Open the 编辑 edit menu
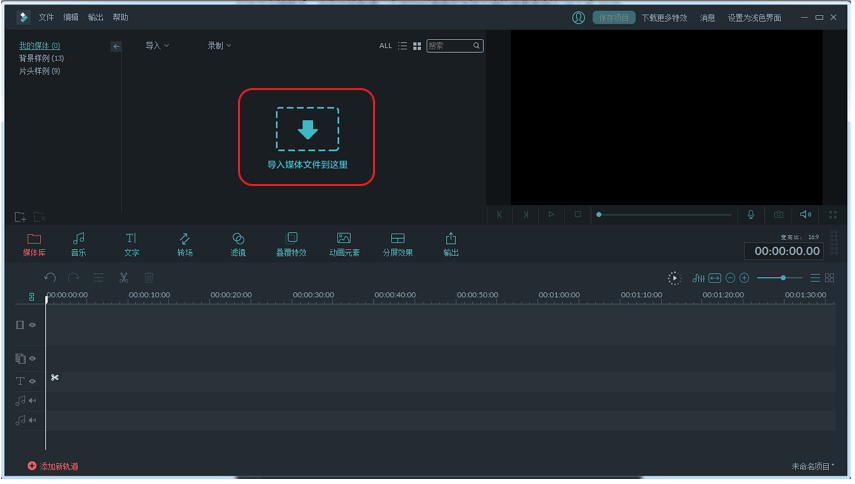 coord(71,17)
